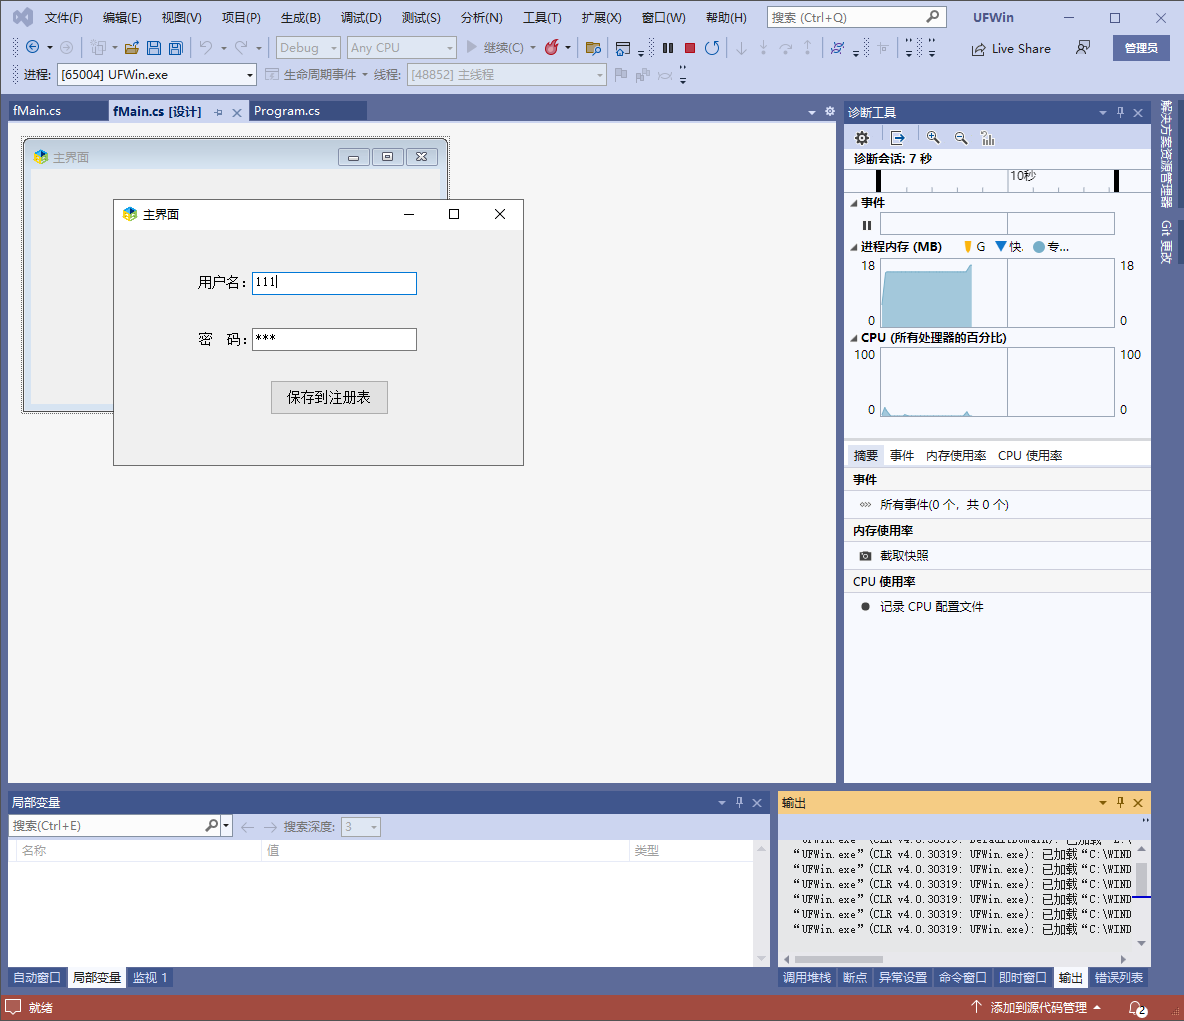Click the 管理员 button
The width and height of the screenshot is (1184, 1021).
click(1141, 48)
